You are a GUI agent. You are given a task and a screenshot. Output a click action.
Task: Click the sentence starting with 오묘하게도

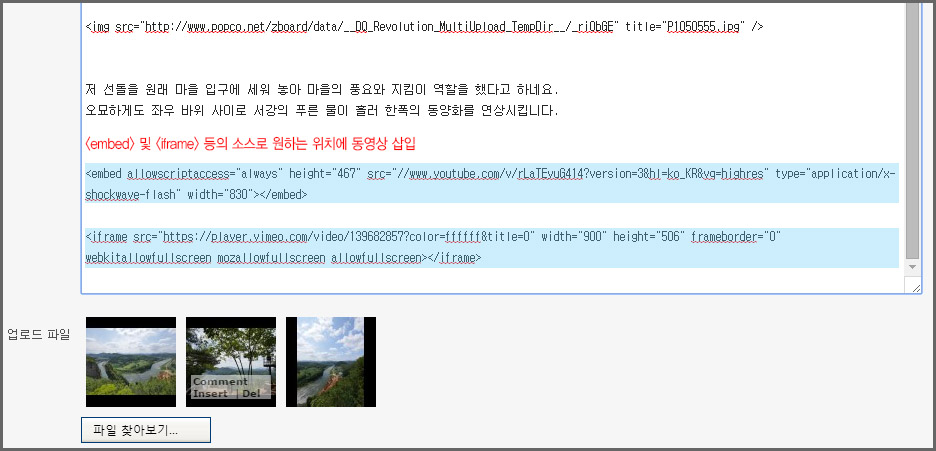pos(320,110)
